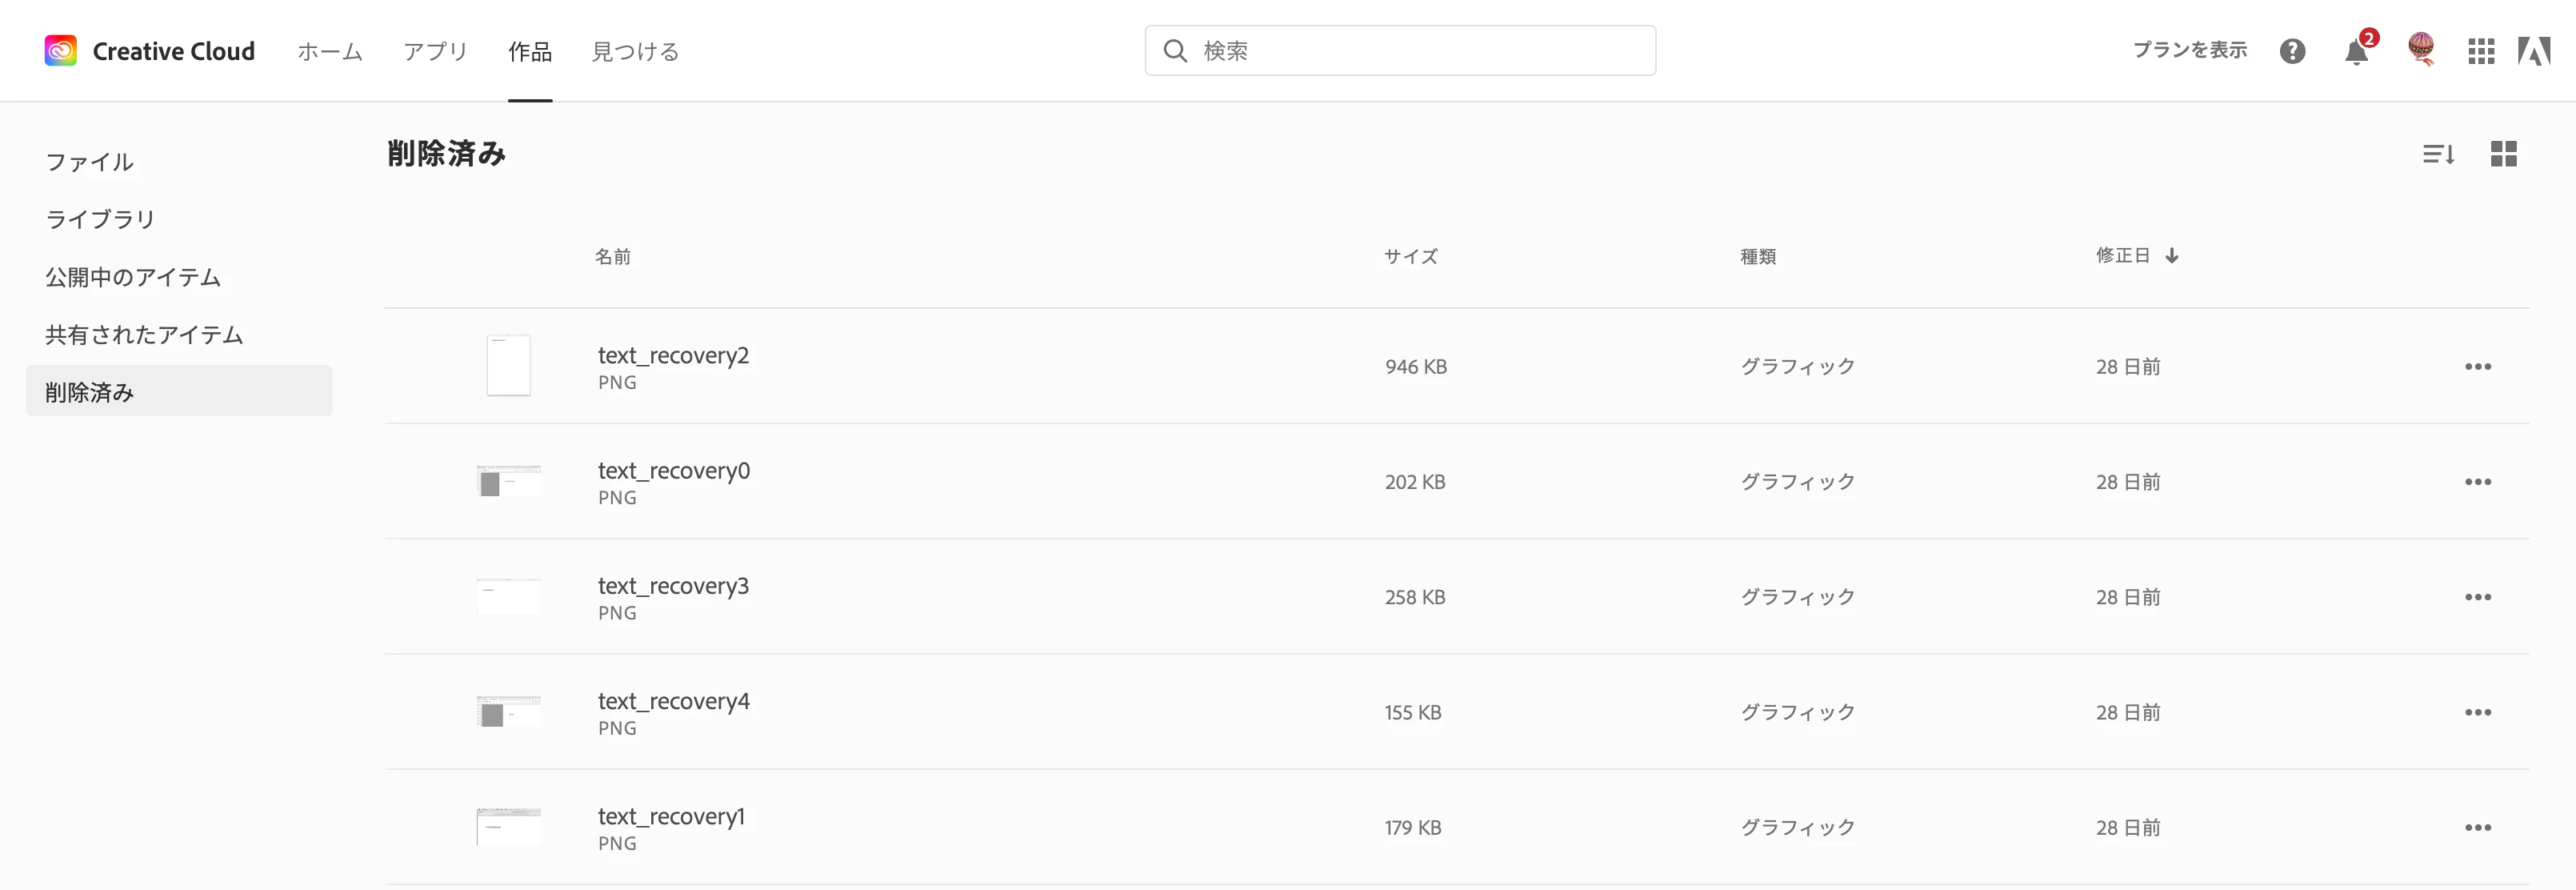Switch to the ホーム tab
The width and height of the screenshot is (2576, 890).
click(329, 52)
